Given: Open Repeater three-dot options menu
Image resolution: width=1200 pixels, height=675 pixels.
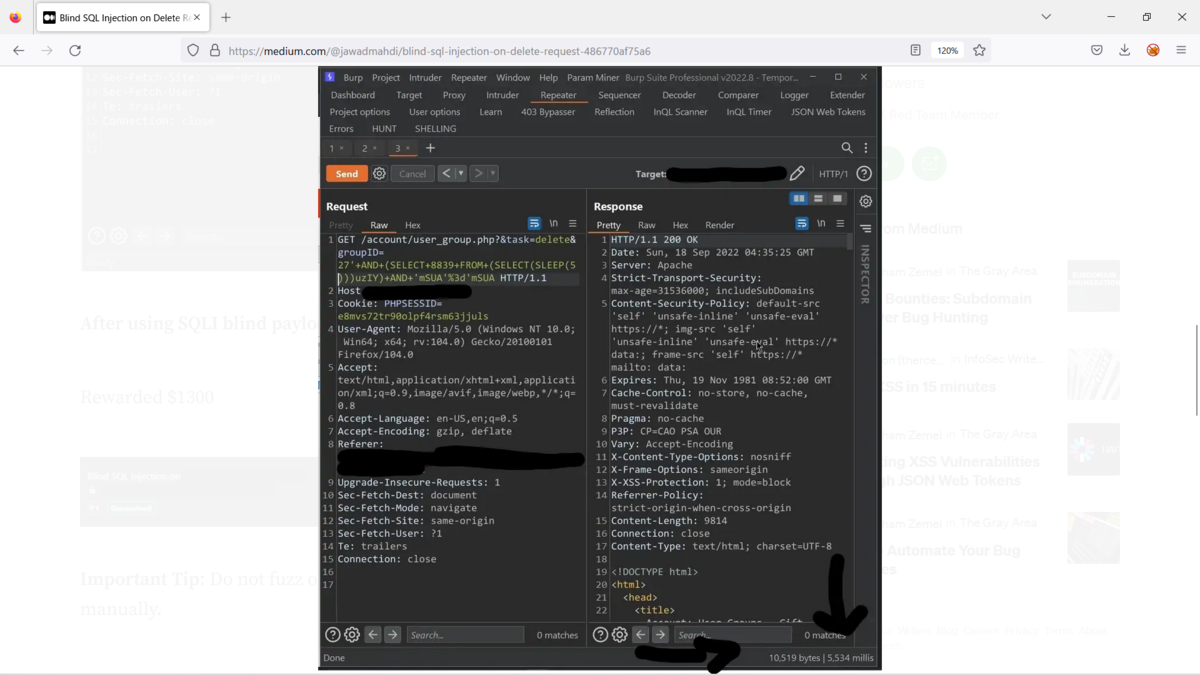Looking at the screenshot, I should (866, 148).
